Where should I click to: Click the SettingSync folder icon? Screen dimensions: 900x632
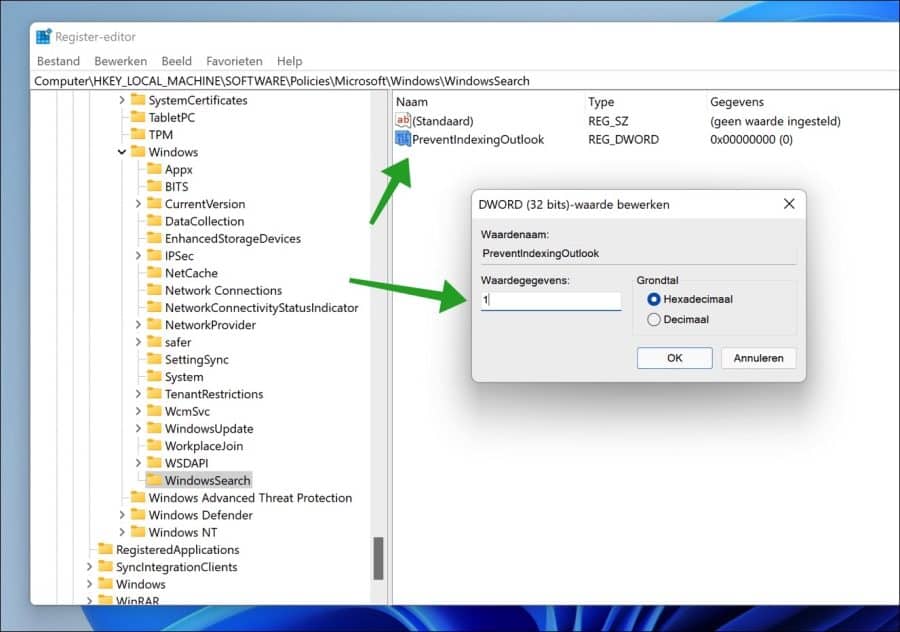(154, 359)
